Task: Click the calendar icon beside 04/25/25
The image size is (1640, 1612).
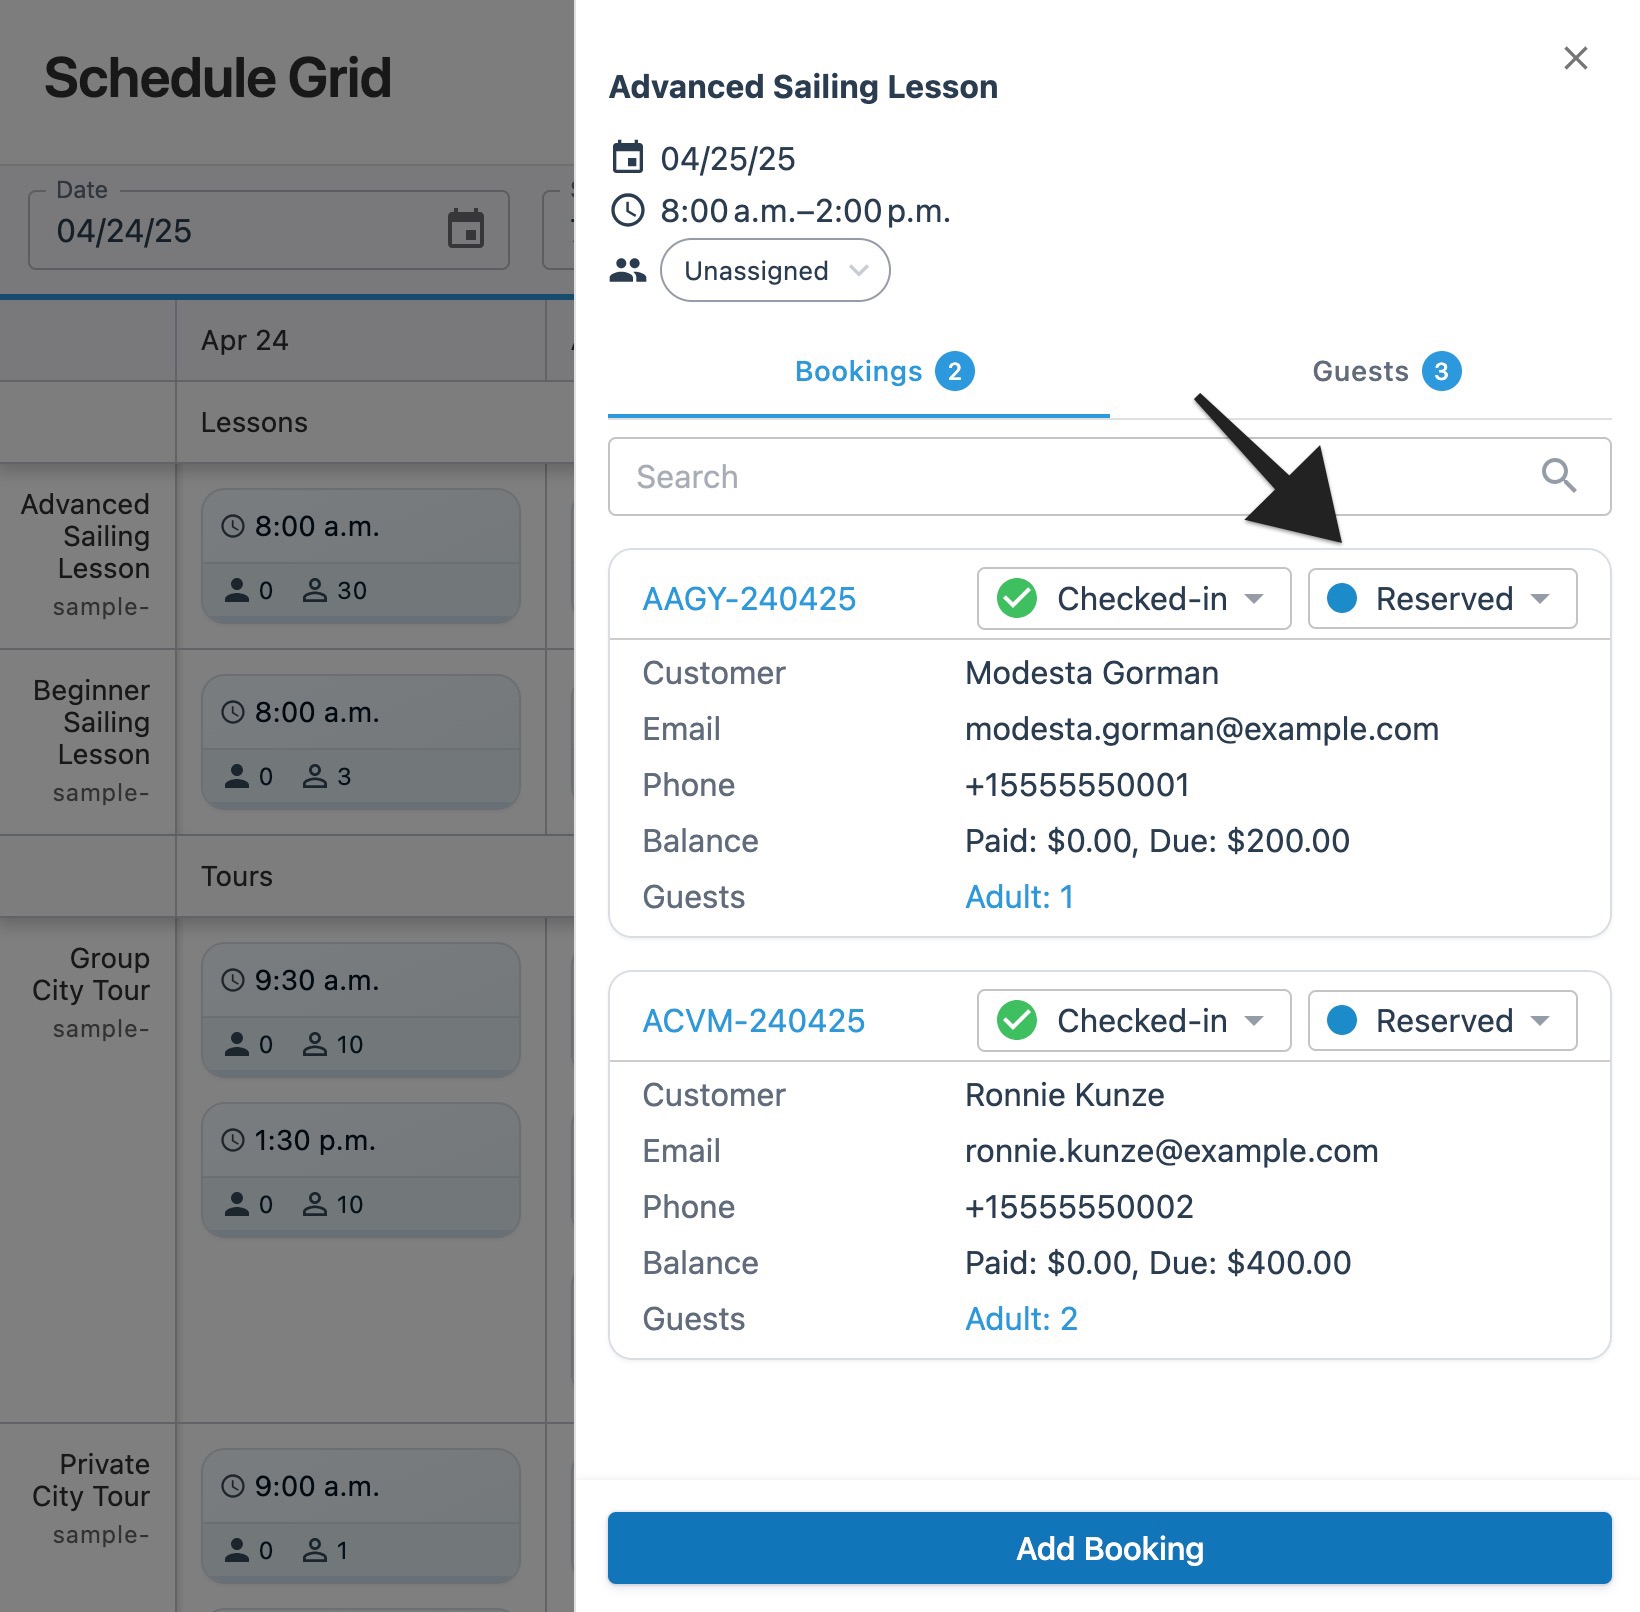Action: pyautogui.click(x=628, y=158)
